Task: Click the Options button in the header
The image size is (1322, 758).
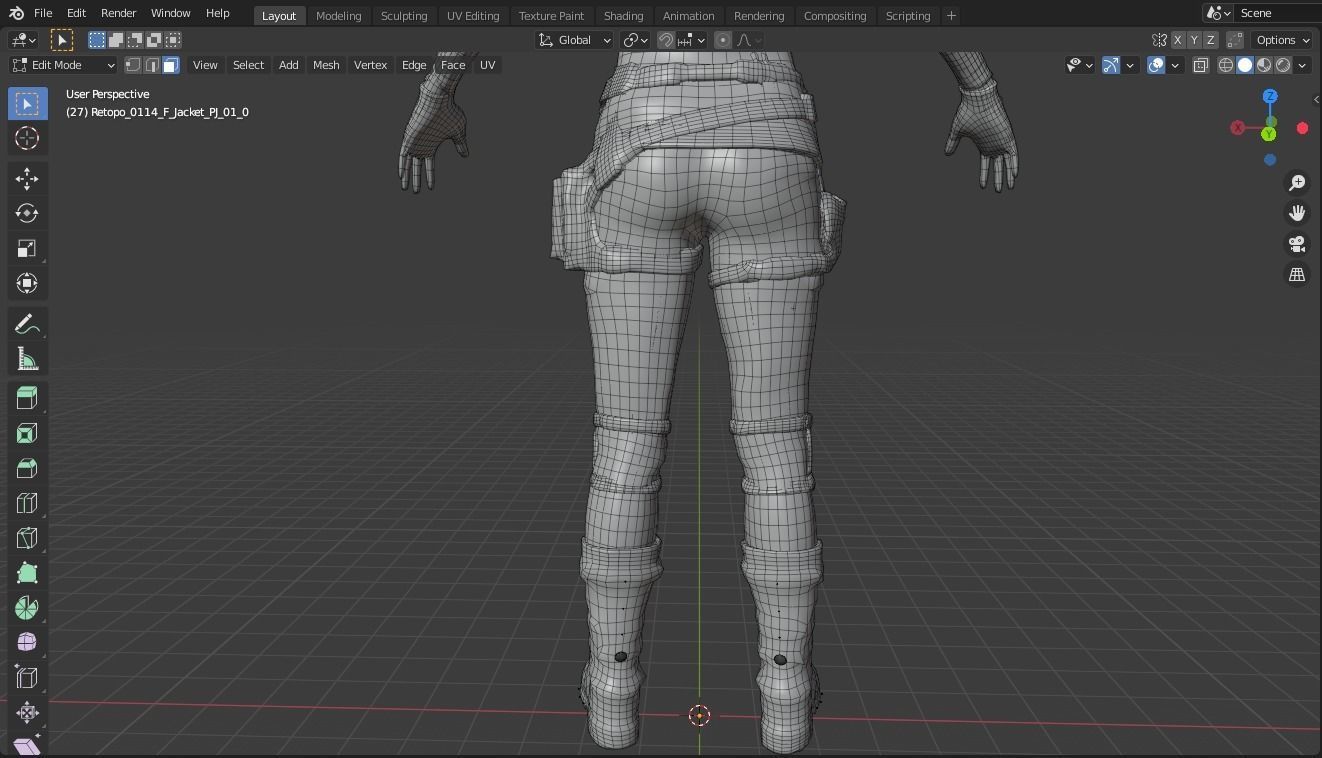Action: click(x=1281, y=40)
